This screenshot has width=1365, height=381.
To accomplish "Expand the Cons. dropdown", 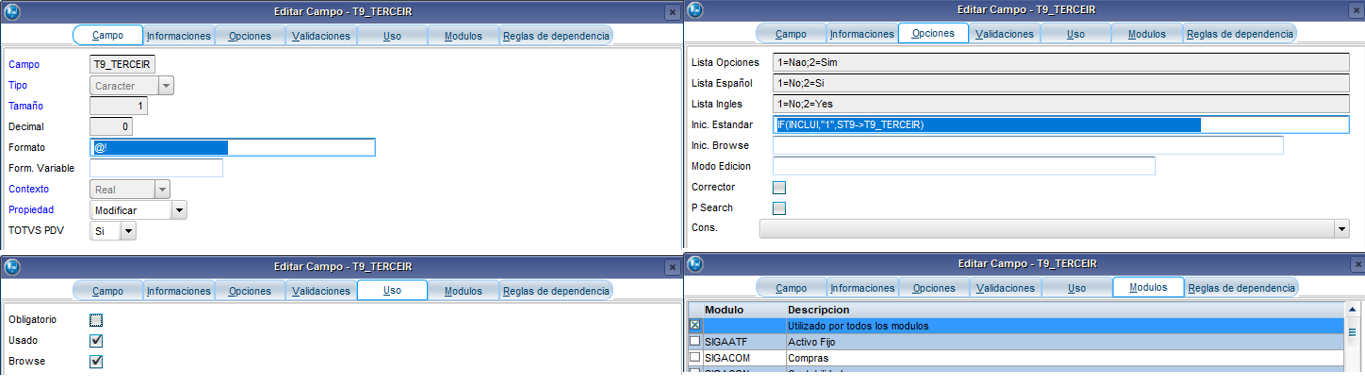I will (1342, 229).
